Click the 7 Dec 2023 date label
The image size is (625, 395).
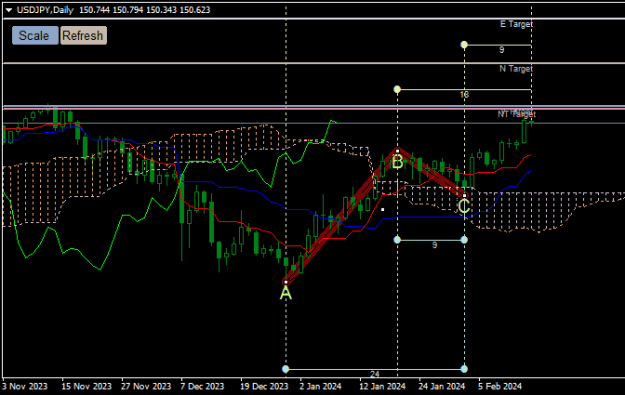[x=202, y=386]
